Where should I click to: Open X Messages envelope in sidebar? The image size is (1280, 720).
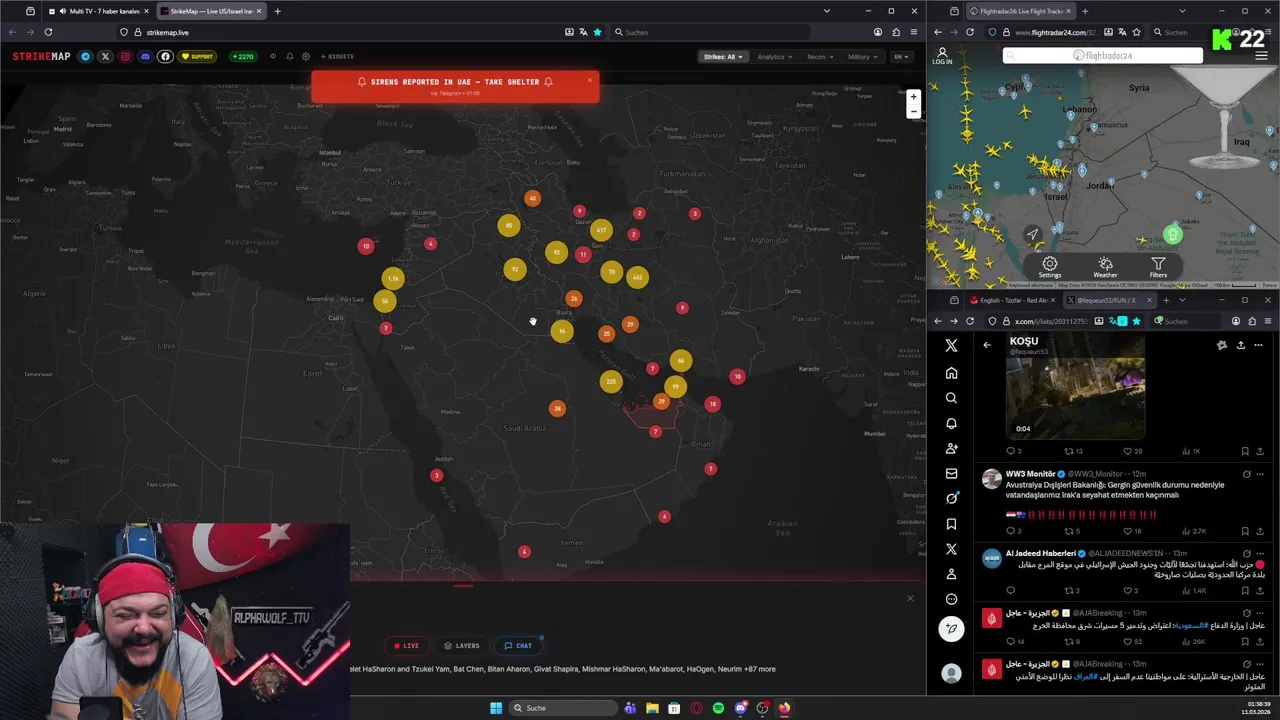pos(951,473)
